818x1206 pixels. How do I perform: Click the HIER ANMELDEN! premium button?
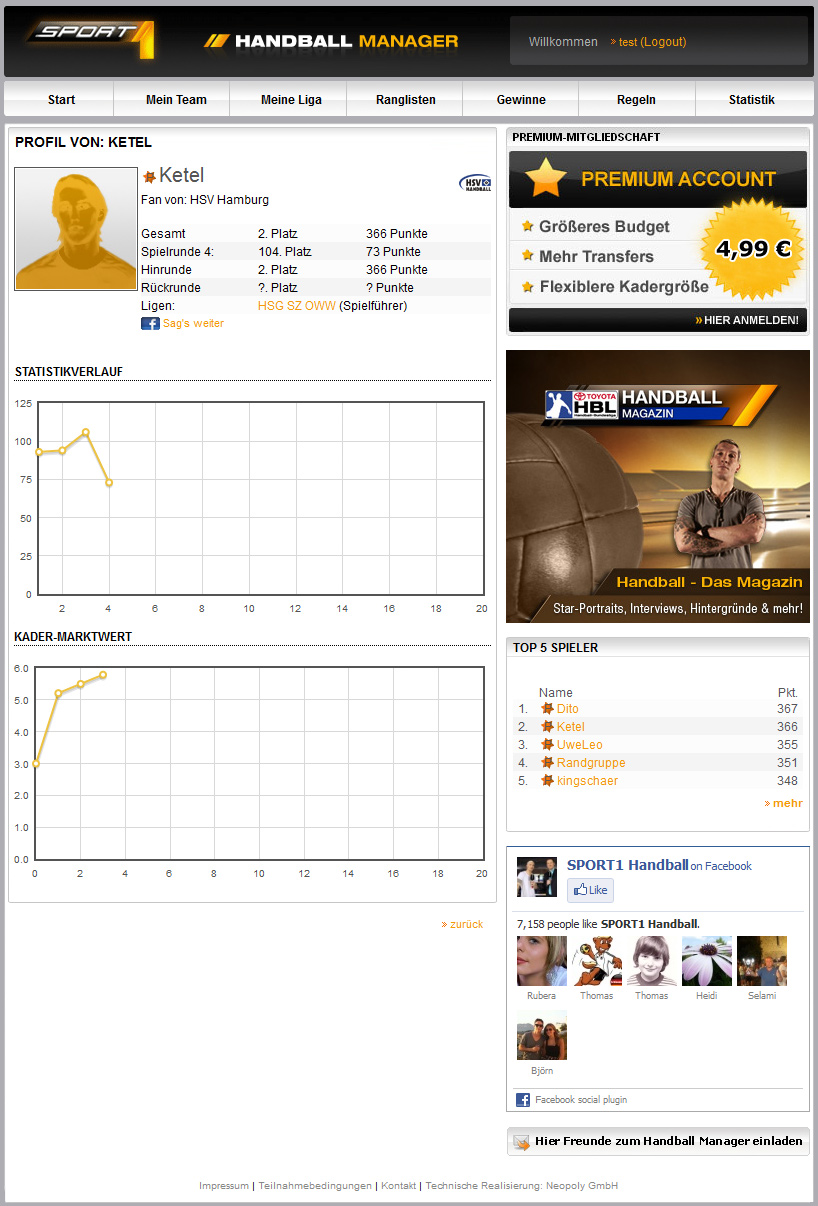pos(657,320)
